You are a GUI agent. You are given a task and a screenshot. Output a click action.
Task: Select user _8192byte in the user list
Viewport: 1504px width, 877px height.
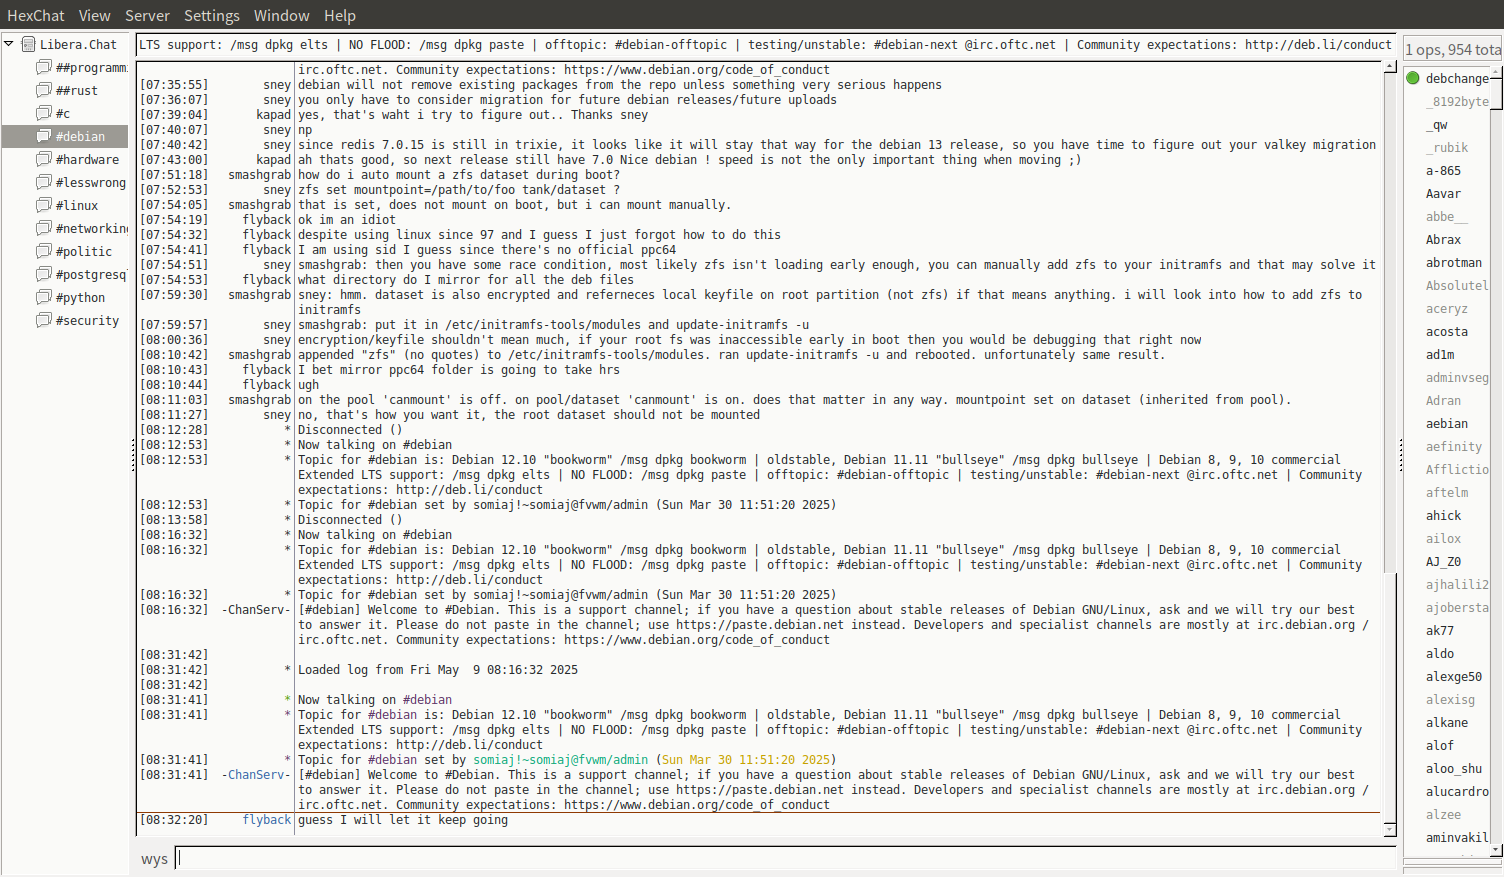click(x=1457, y=101)
